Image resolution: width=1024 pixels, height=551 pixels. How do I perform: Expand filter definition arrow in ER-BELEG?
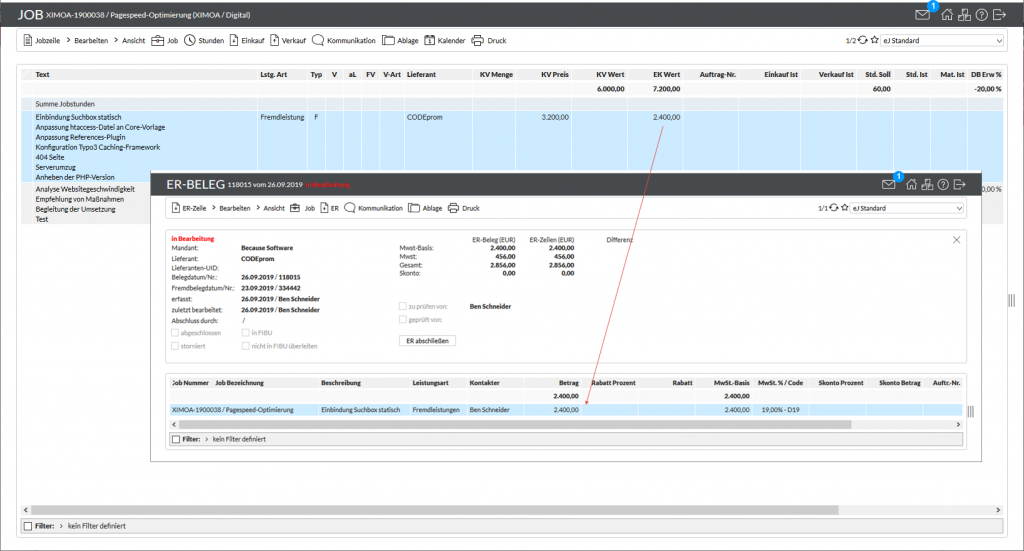(x=206, y=439)
